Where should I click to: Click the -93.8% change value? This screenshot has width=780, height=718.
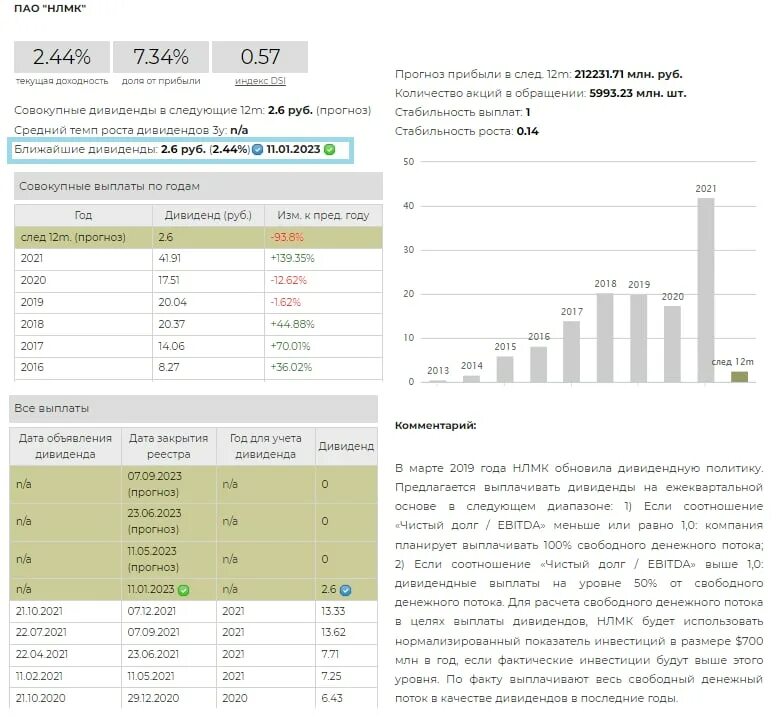pyautogui.click(x=287, y=237)
